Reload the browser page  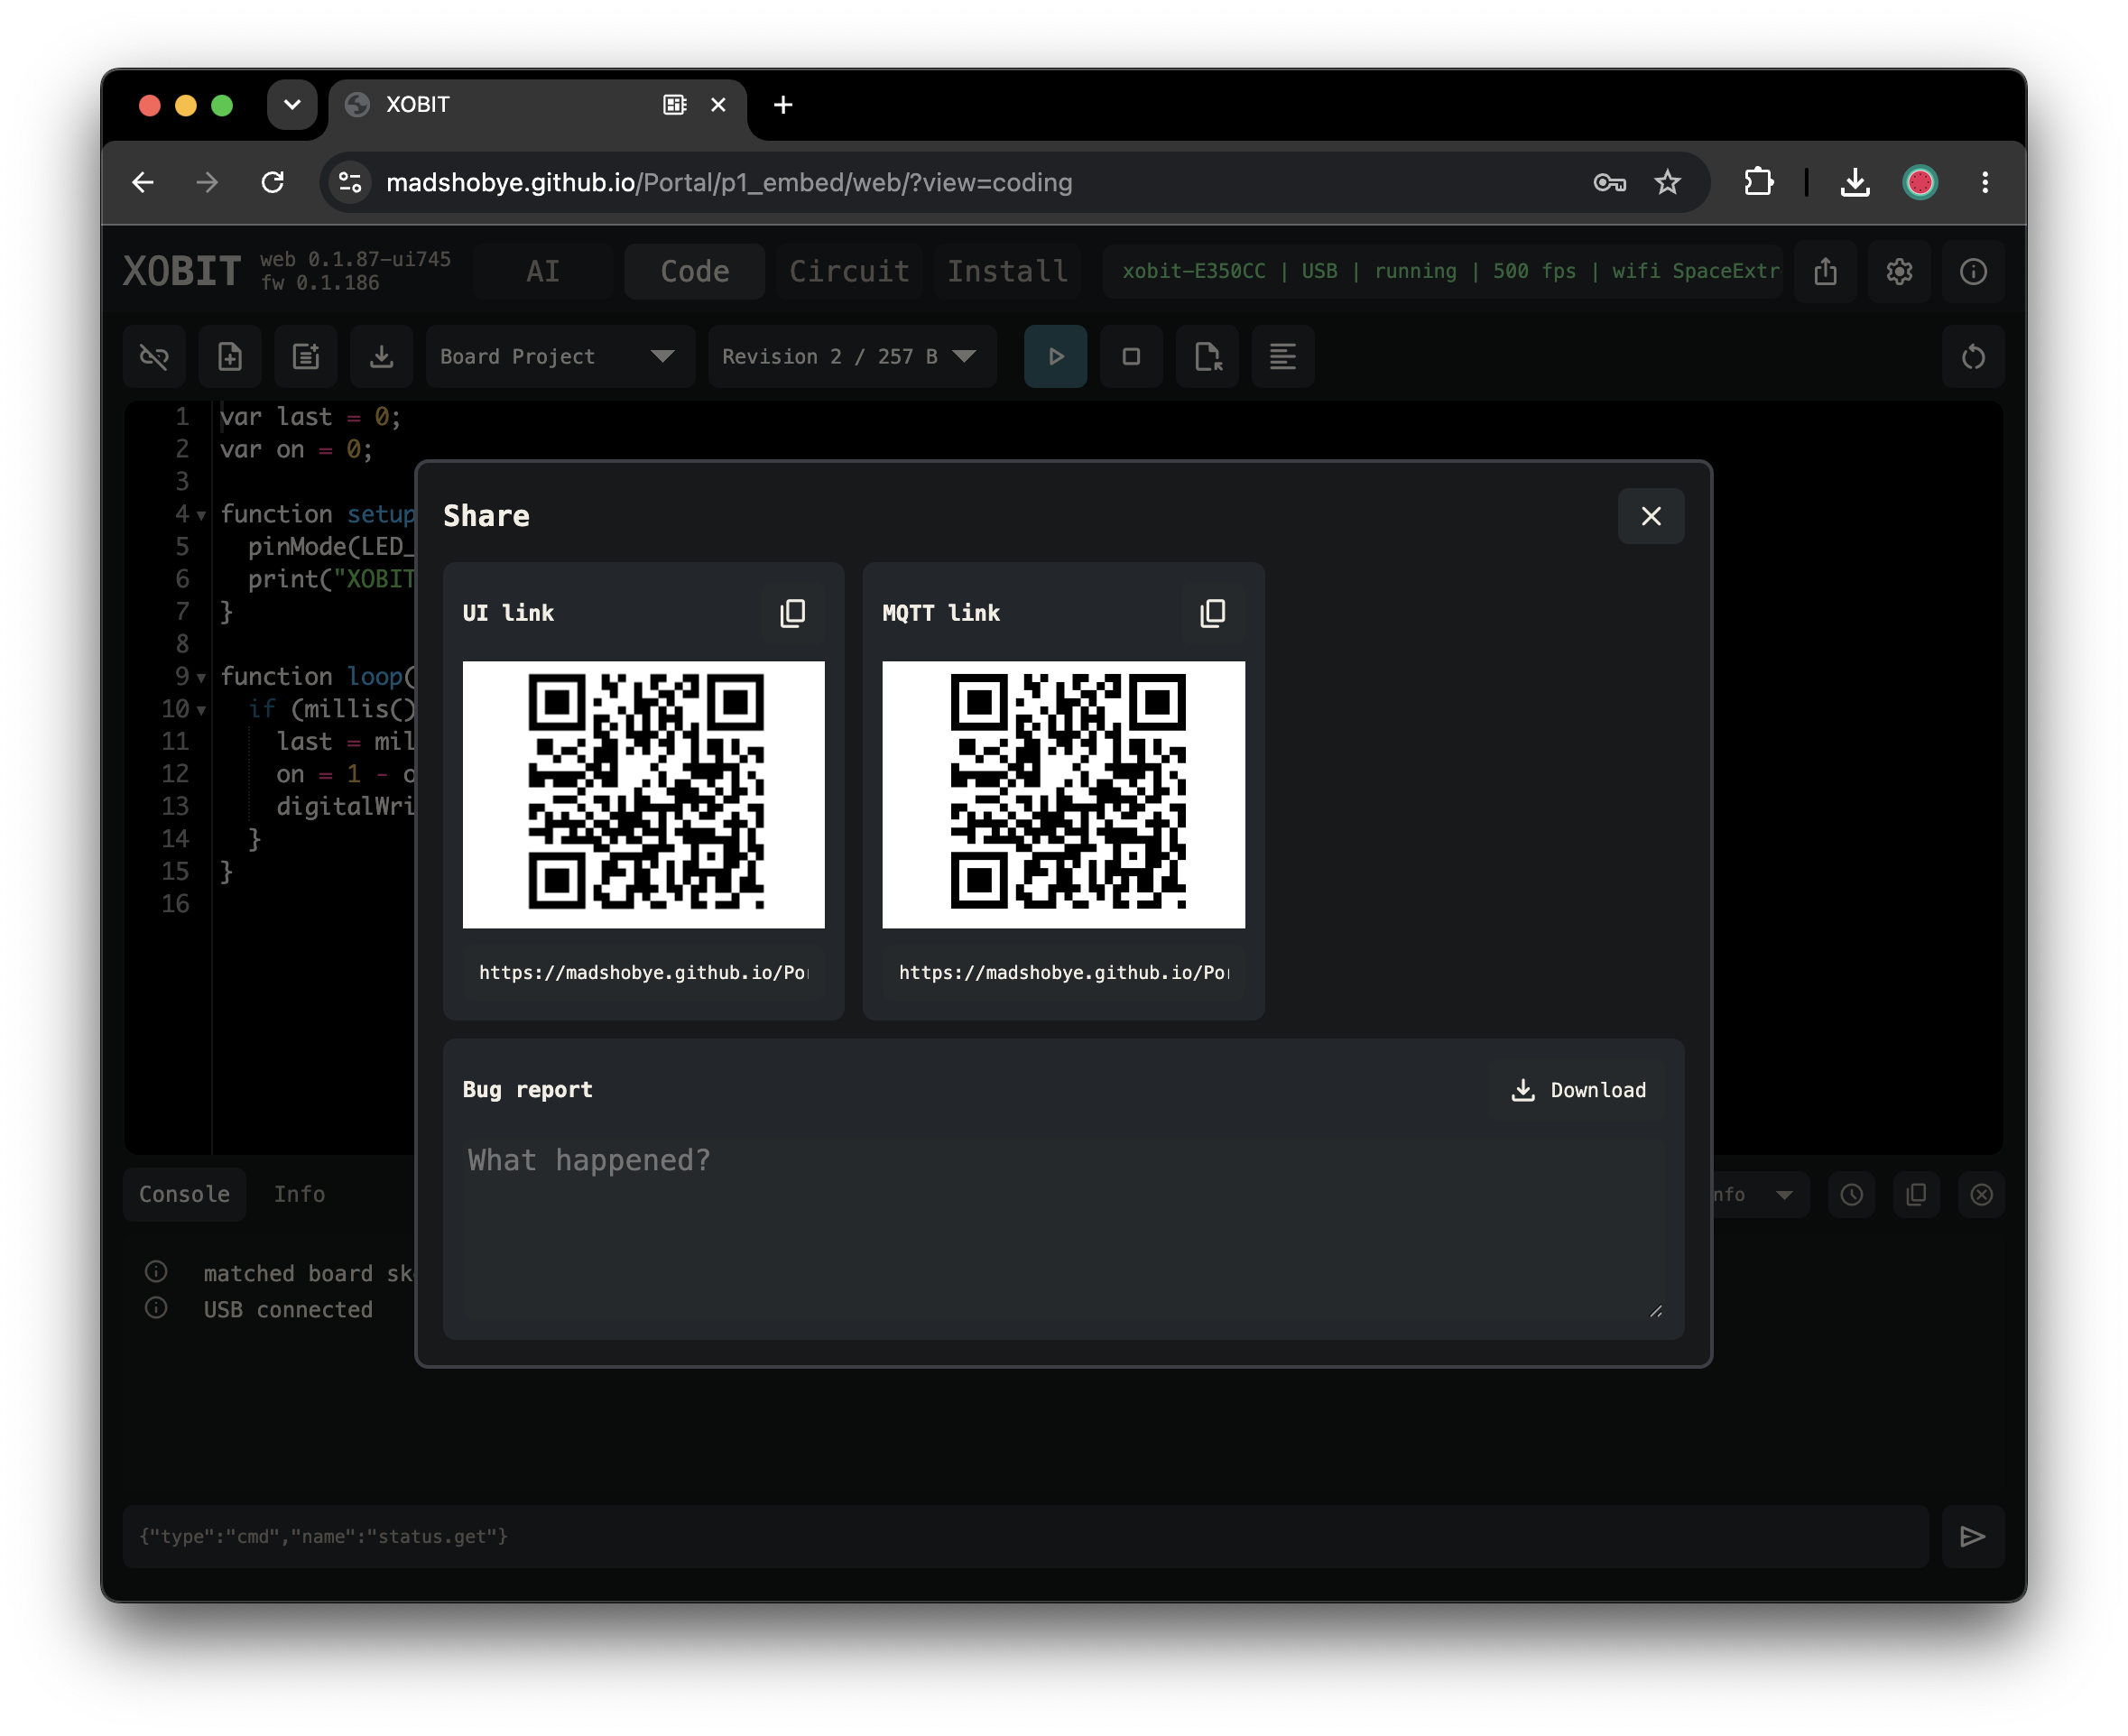(273, 182)
